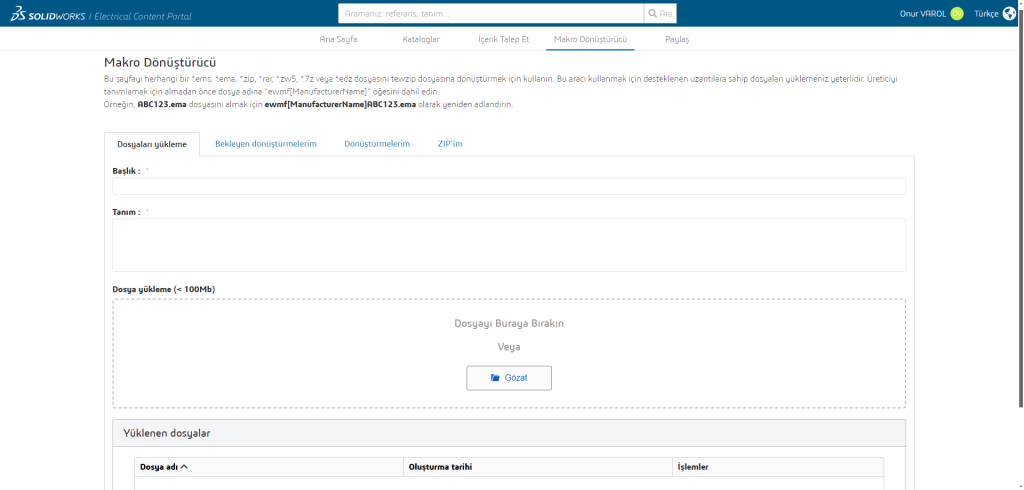1024x490 pixels.
Task: Go to the Ana Sayfa page
Action: (337, 39)
